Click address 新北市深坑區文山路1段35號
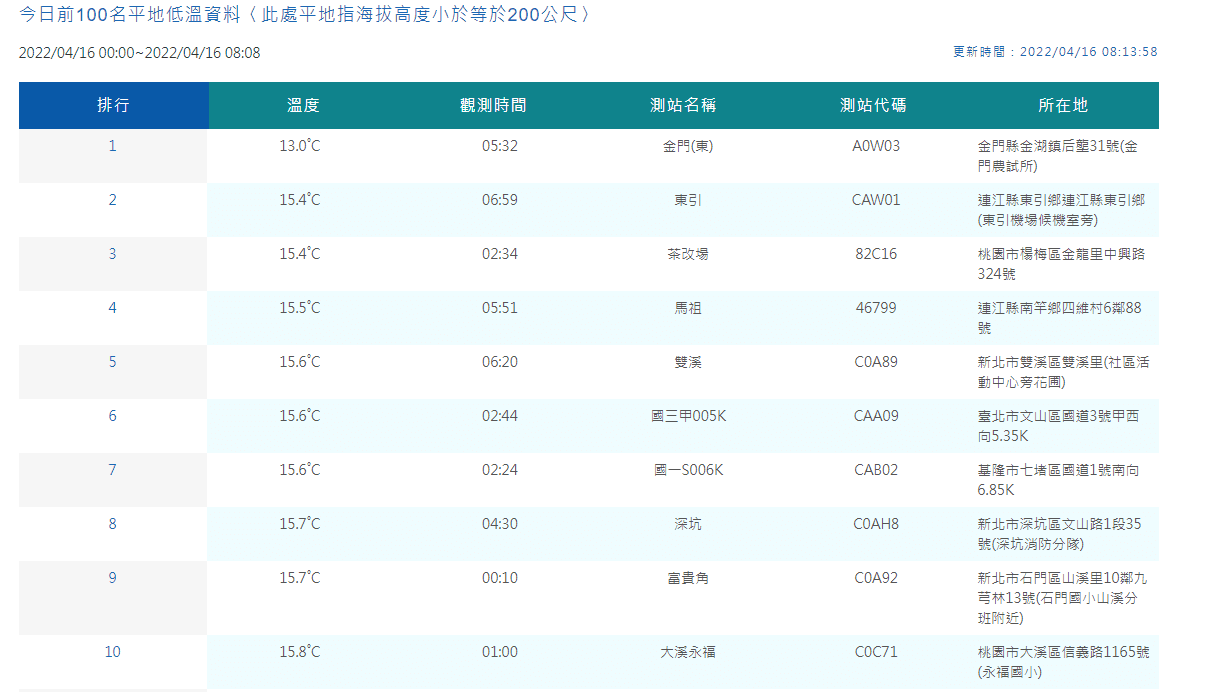 [1059, 534]
